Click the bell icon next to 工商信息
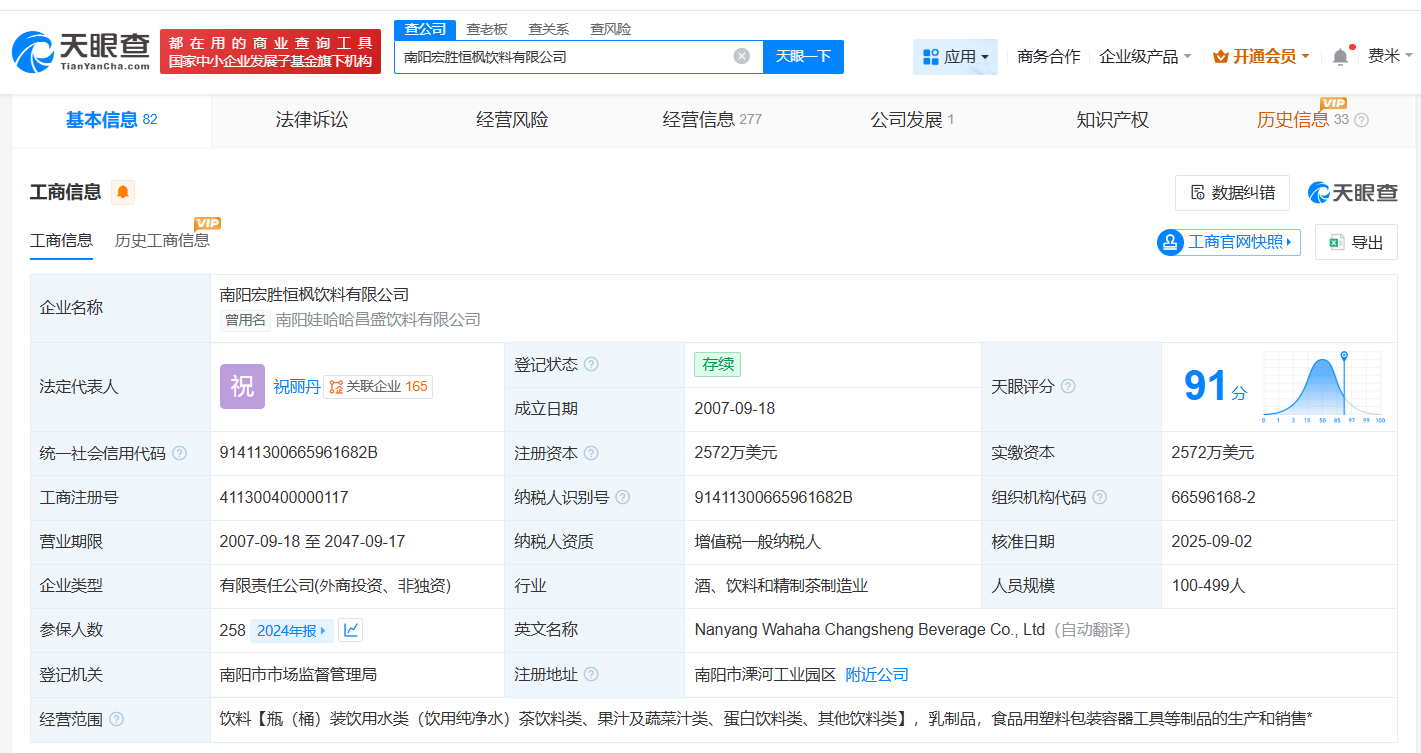 click(x=122, y=192)
